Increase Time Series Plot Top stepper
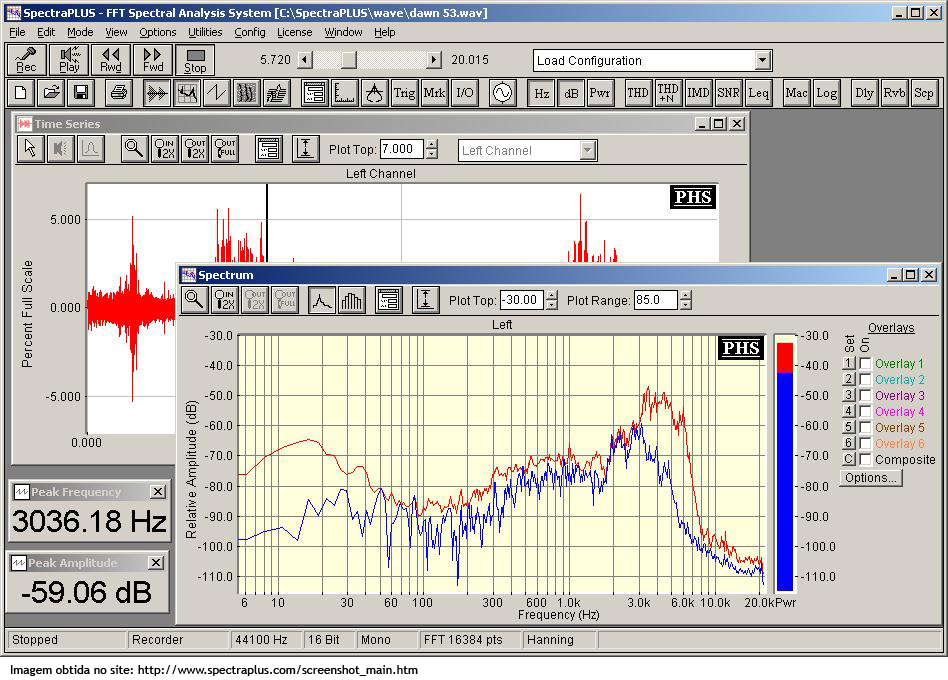948x680 pixels. coord(431,144)
